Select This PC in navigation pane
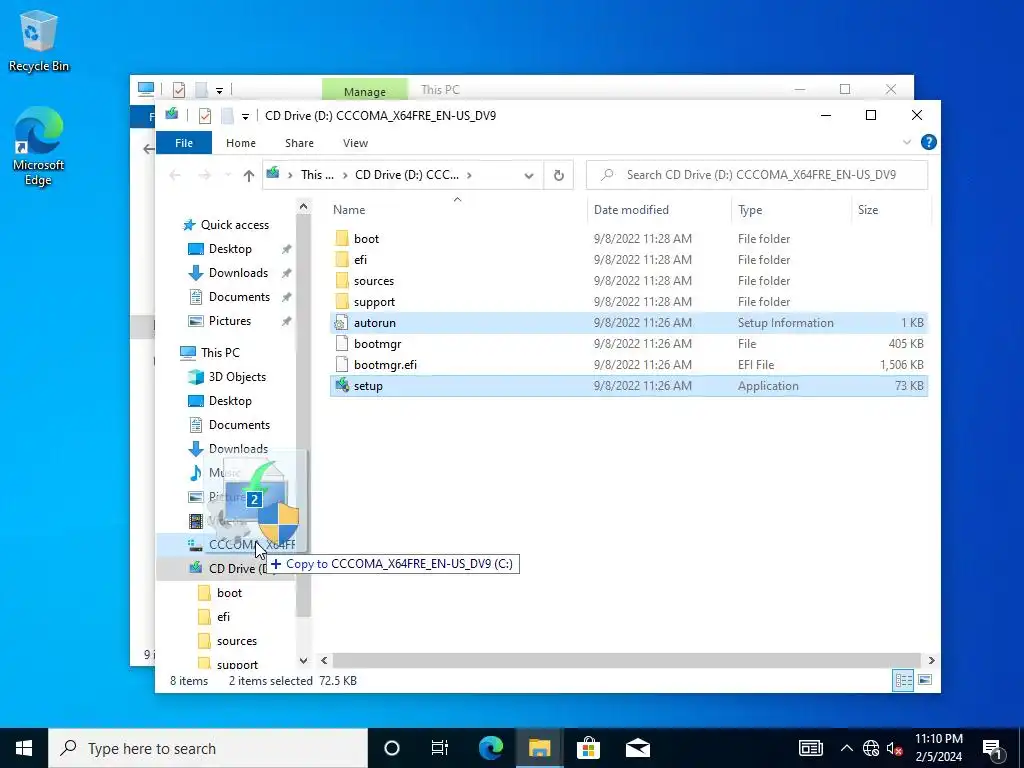This screenshot has height=768, width=1024. click(210, 353)
